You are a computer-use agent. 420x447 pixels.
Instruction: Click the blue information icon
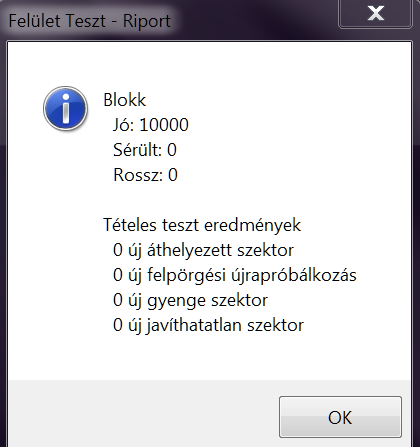pos(66,108)
